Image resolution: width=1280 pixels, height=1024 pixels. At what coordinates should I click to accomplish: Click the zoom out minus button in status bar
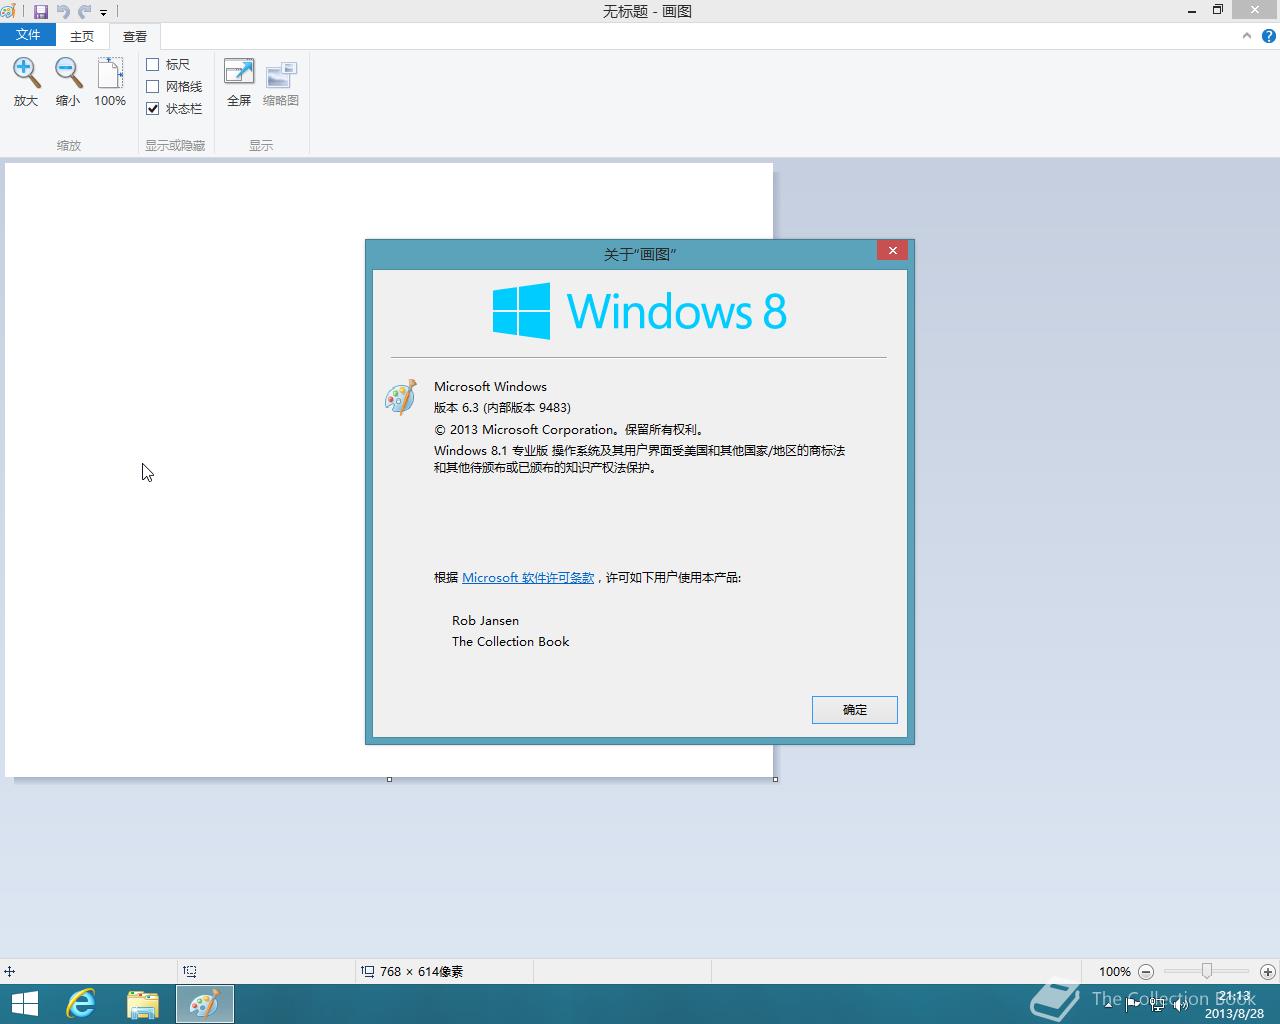pos(1146,971)
